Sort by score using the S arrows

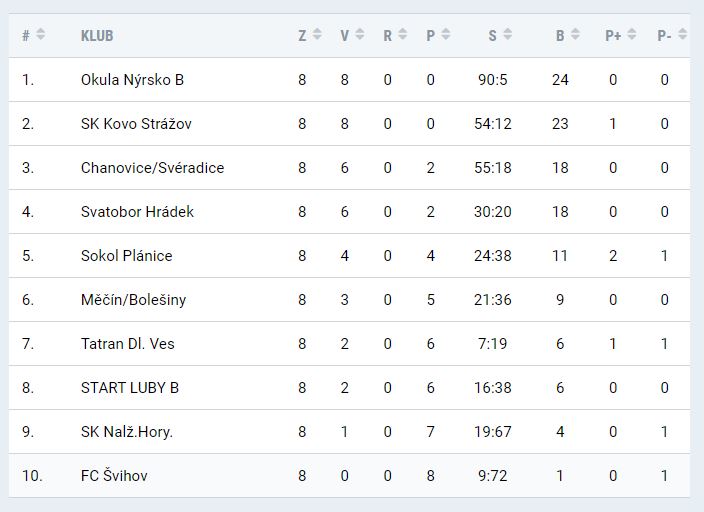(x=507, y=35)
